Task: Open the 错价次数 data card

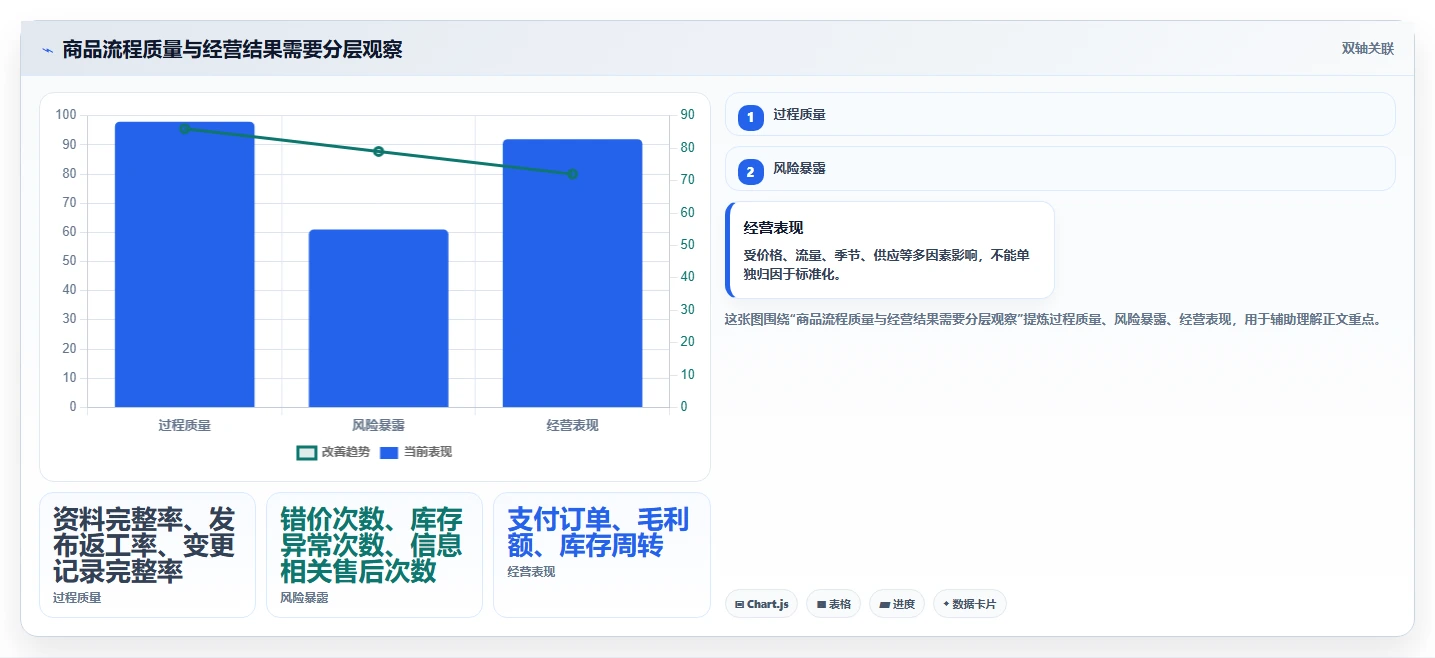Action: [x=374, y=555]
